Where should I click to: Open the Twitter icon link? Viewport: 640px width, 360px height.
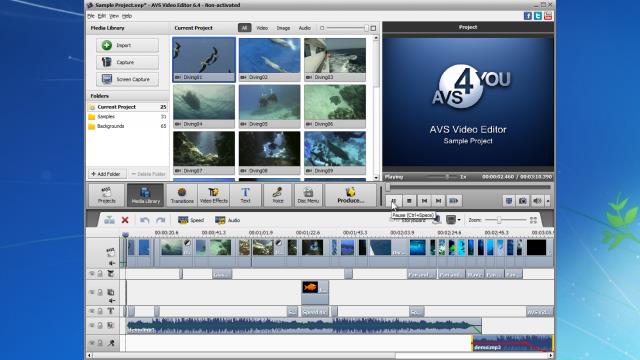tap(538, 16)
